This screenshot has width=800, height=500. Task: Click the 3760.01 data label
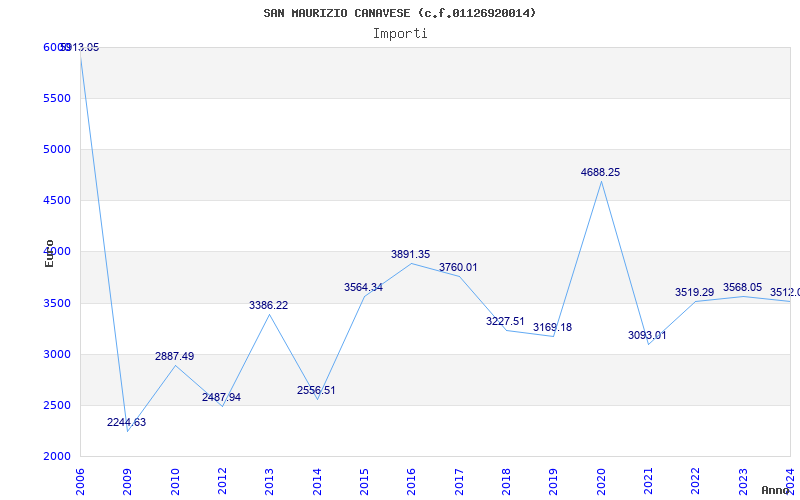pos(458,267)
